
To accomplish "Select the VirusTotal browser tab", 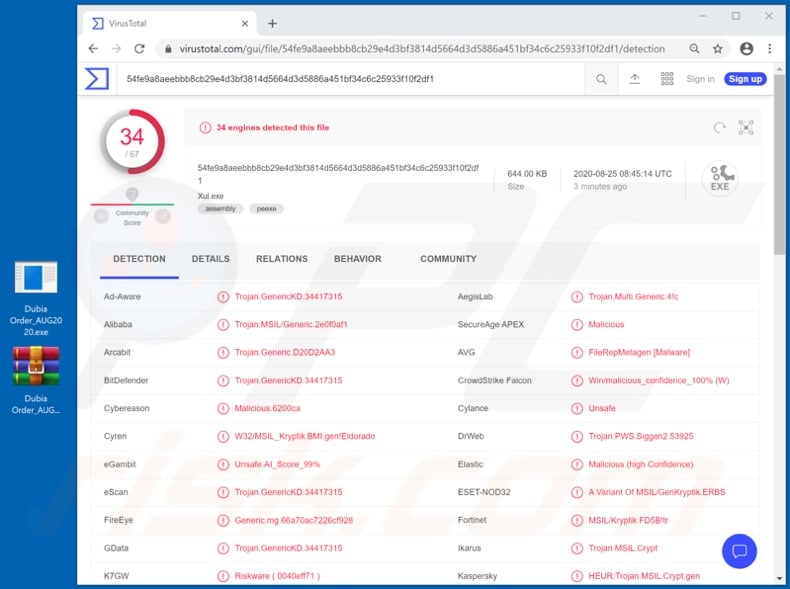I will coord(169,23).
